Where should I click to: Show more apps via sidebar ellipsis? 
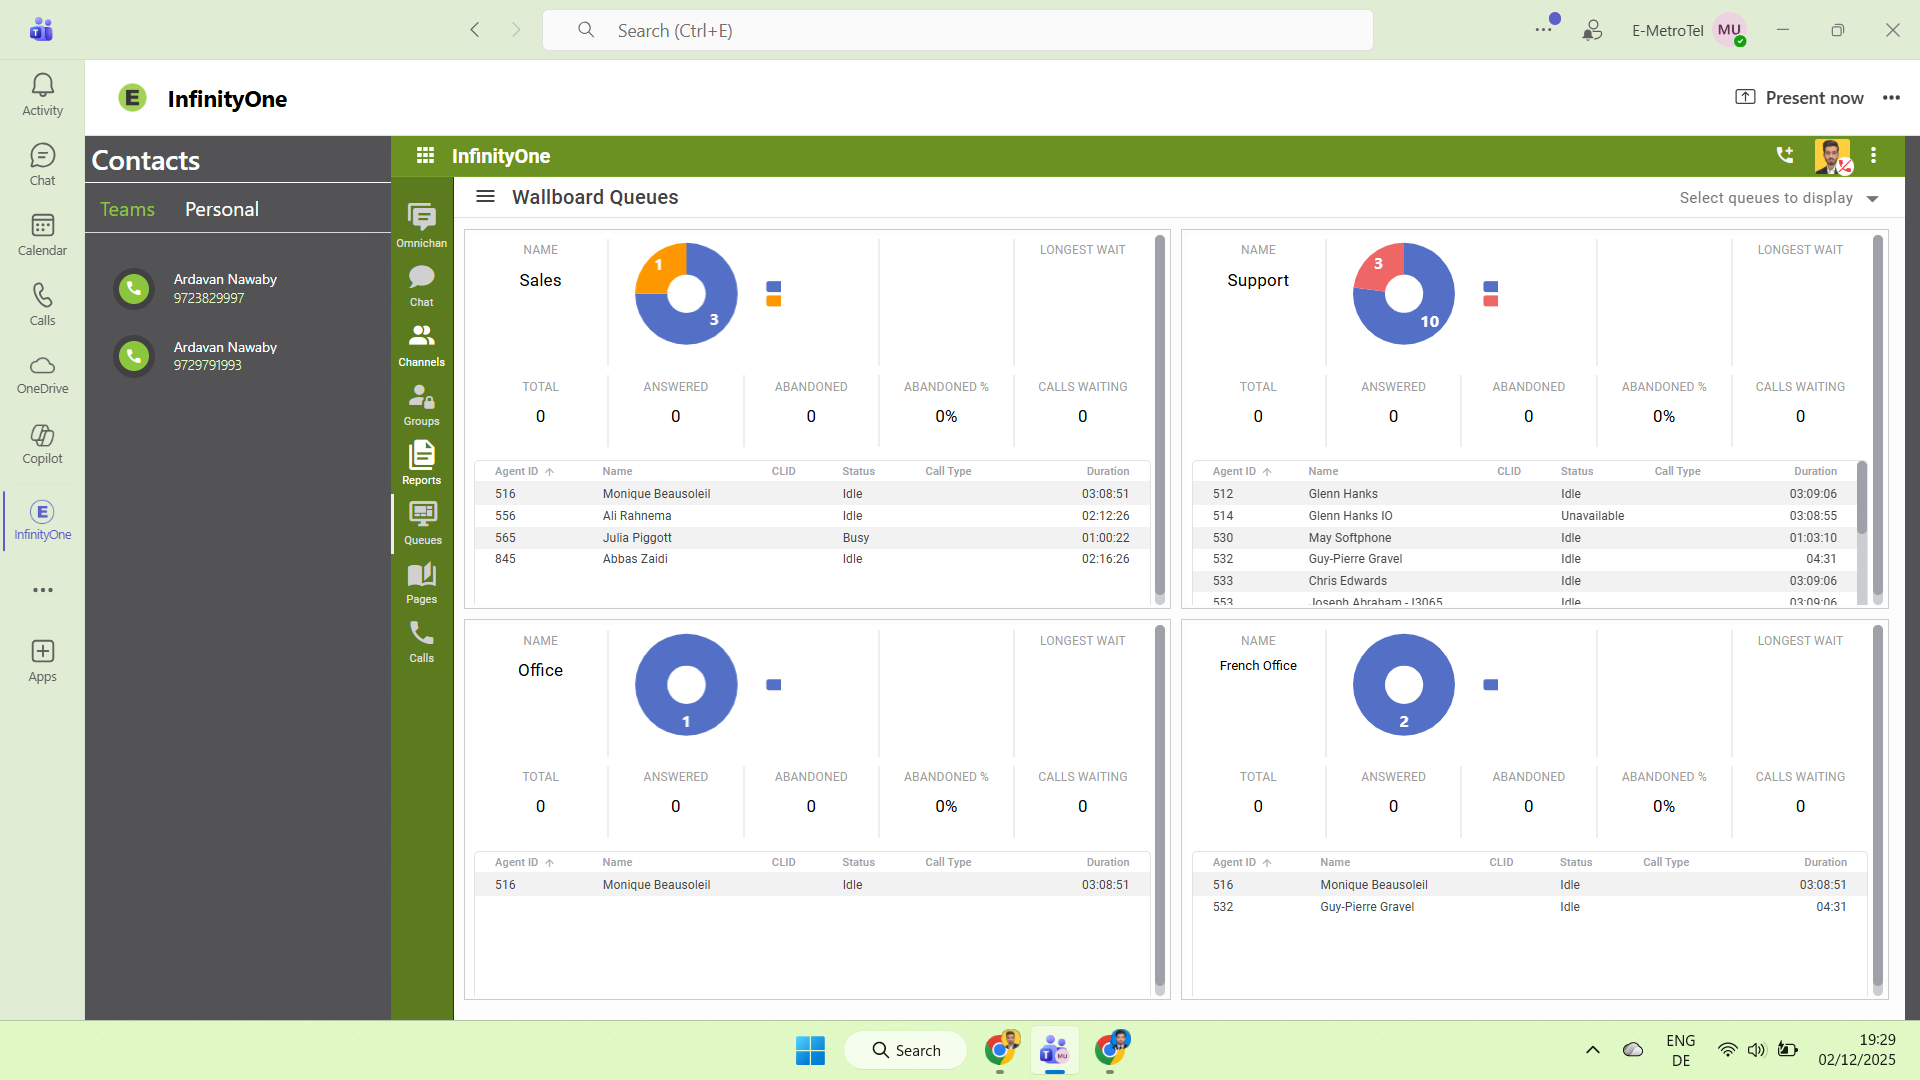click(42, 590)
